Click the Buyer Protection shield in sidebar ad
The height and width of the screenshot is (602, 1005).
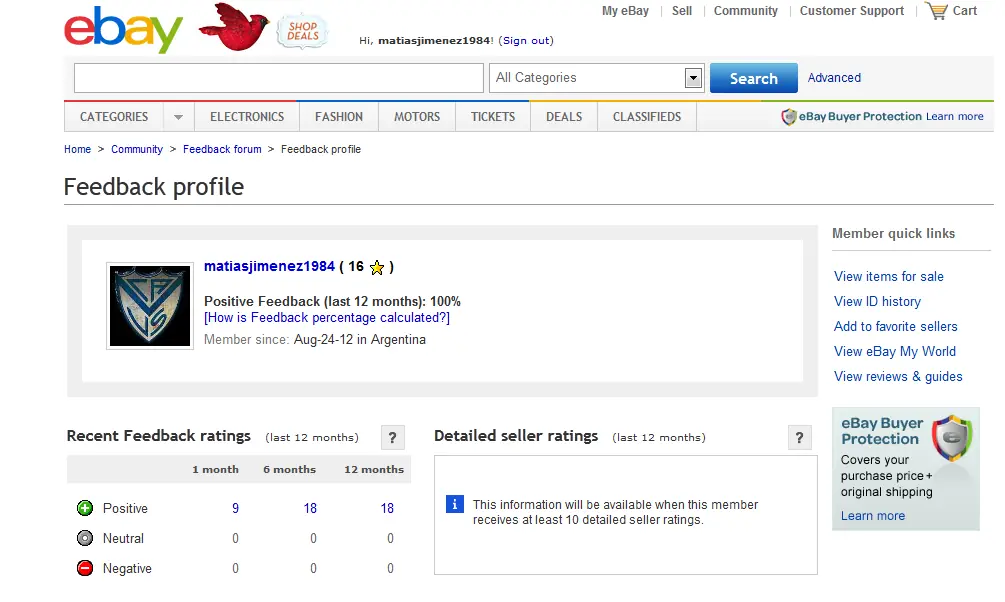tap(952, 437)
